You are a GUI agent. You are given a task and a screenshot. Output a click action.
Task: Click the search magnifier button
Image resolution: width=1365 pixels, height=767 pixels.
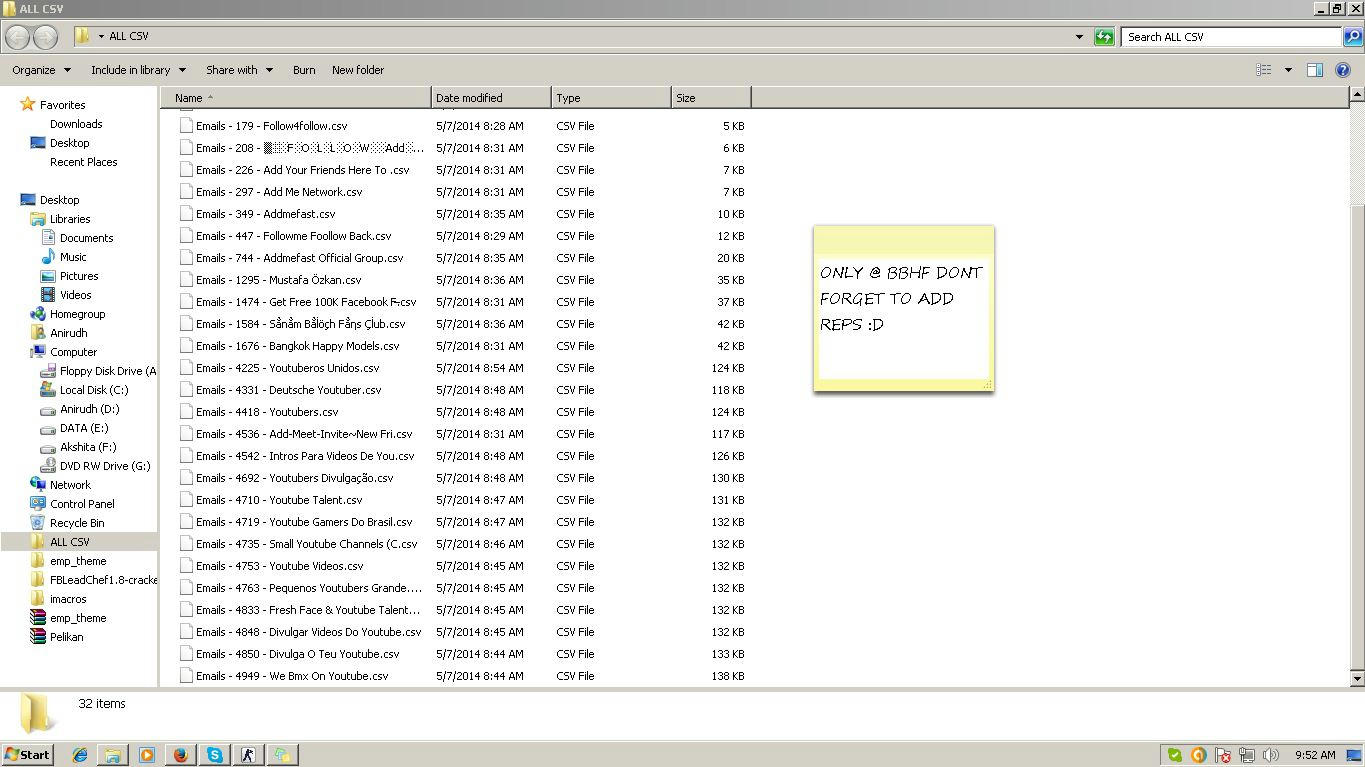point(1352,37)
